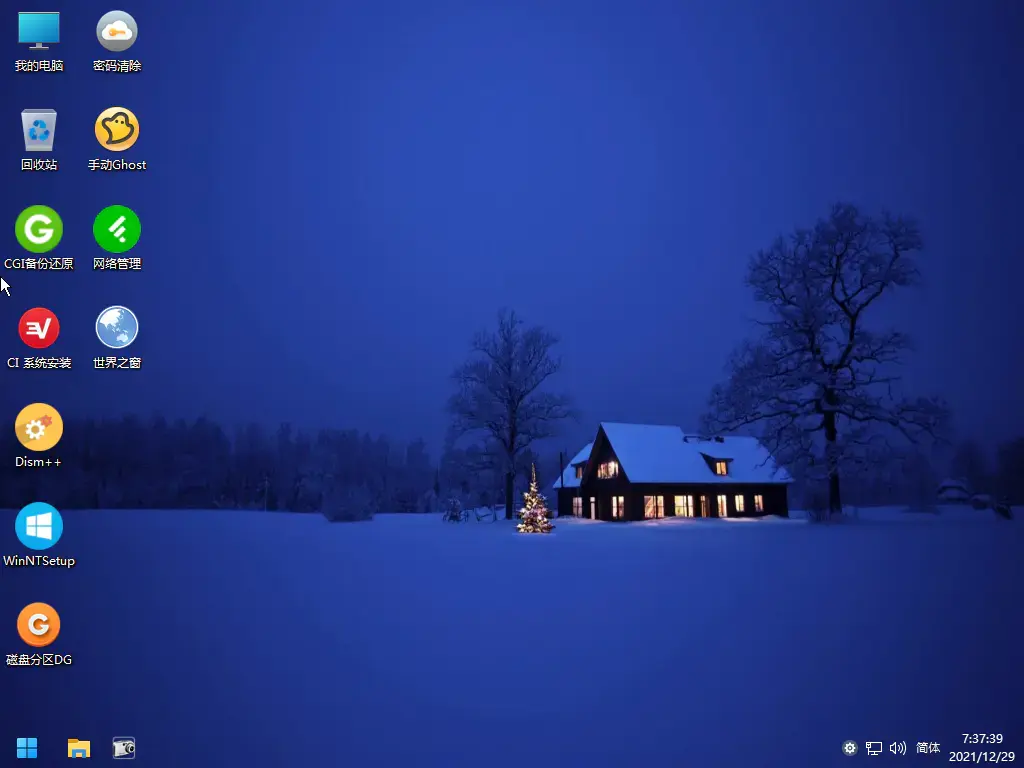
Task: Open File Explorer from the taskbar
Action: coord(79,748)
